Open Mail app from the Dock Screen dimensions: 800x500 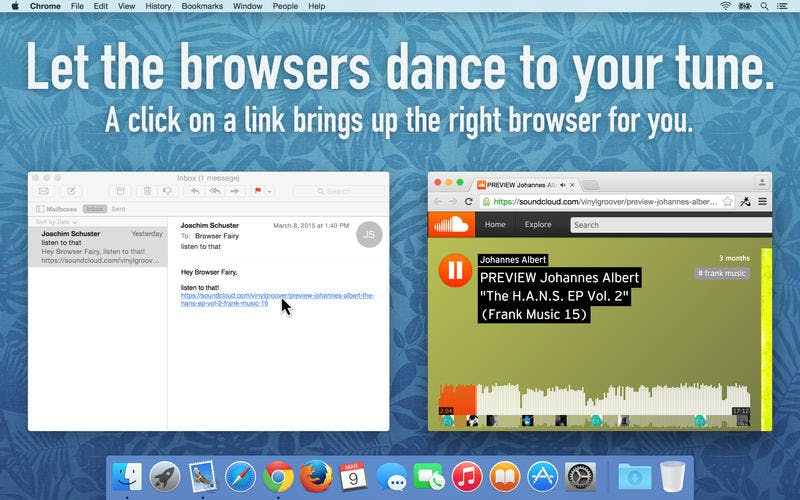(202, 477)
